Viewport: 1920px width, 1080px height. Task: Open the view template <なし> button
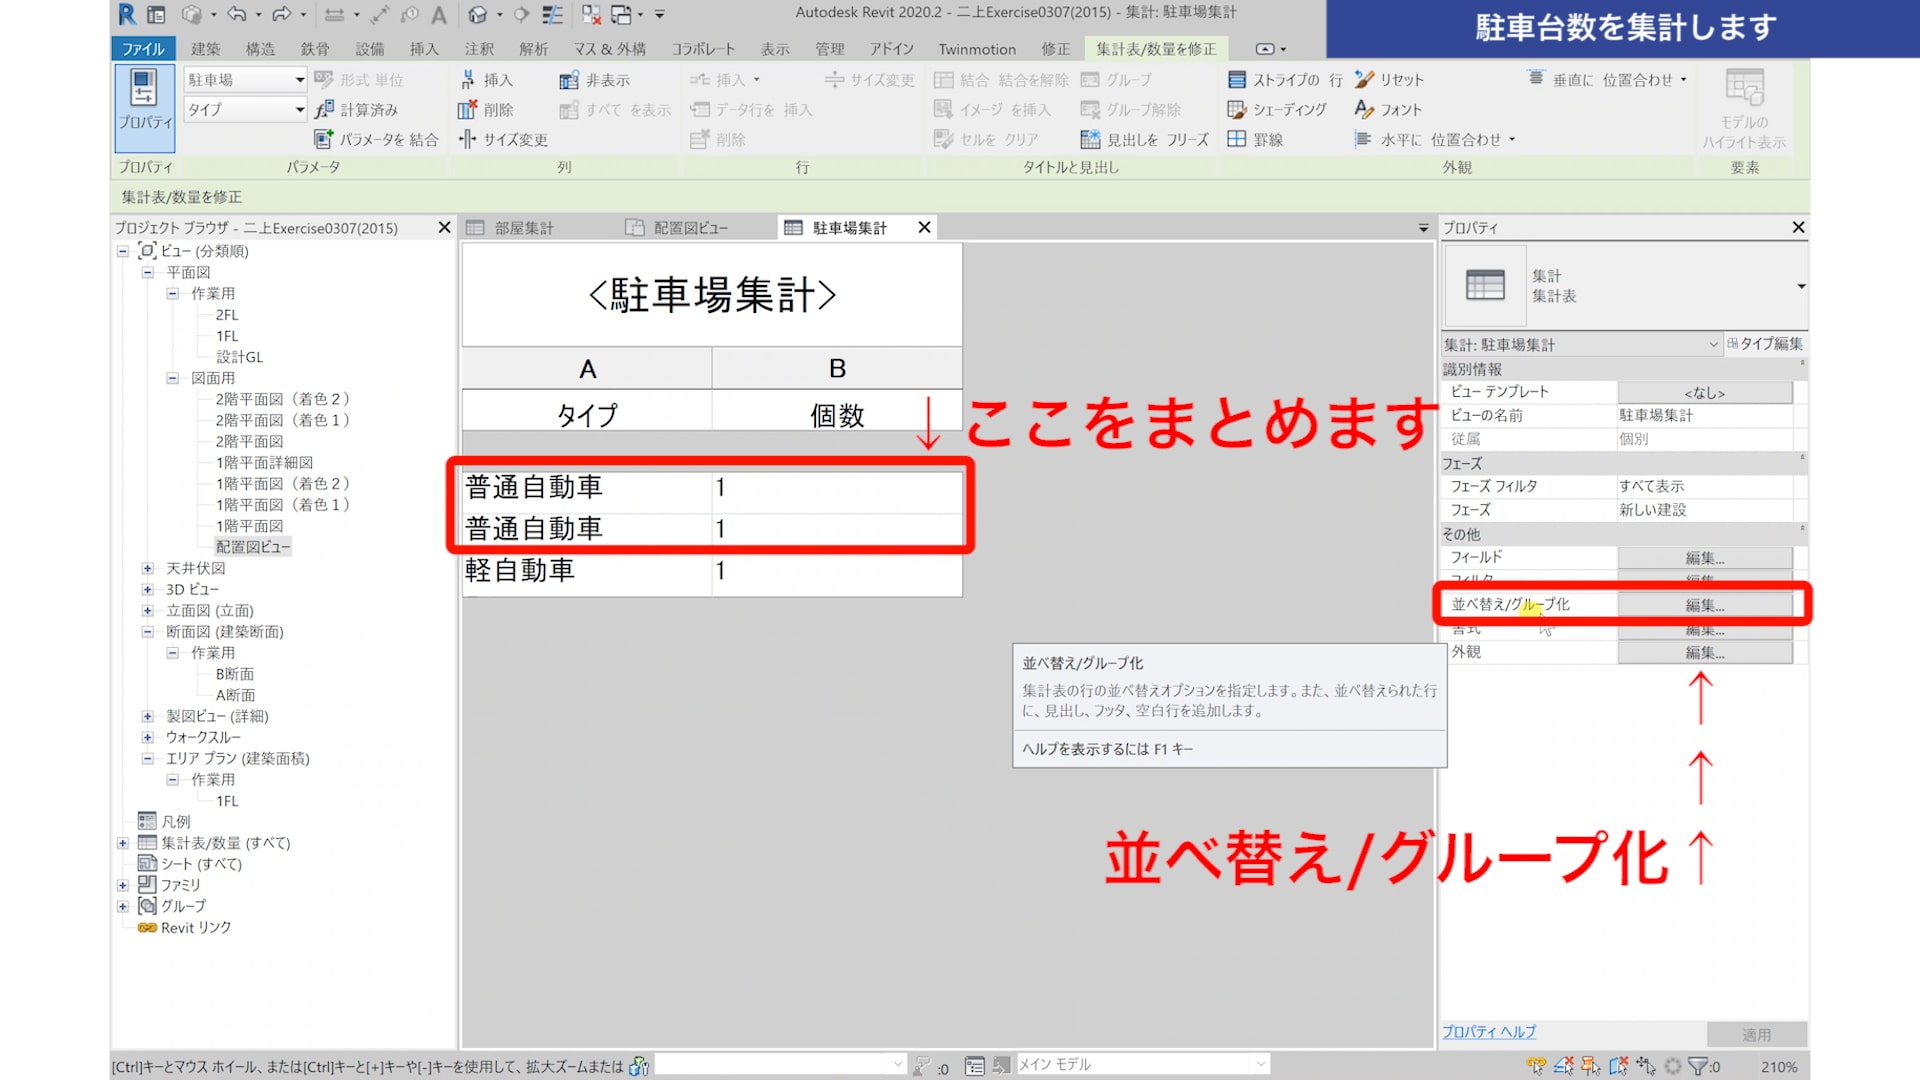point(1704,392)
